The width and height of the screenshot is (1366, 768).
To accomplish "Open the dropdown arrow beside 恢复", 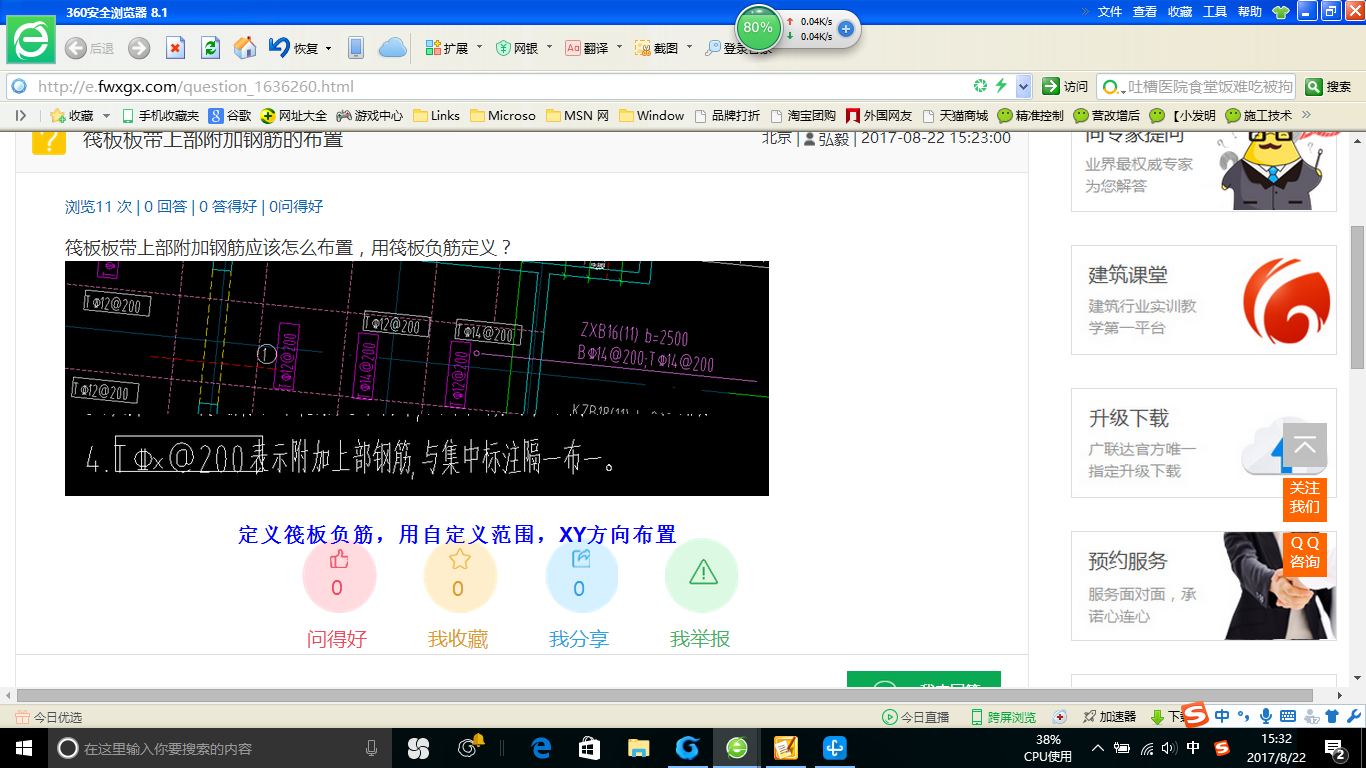I will point(328,48).
